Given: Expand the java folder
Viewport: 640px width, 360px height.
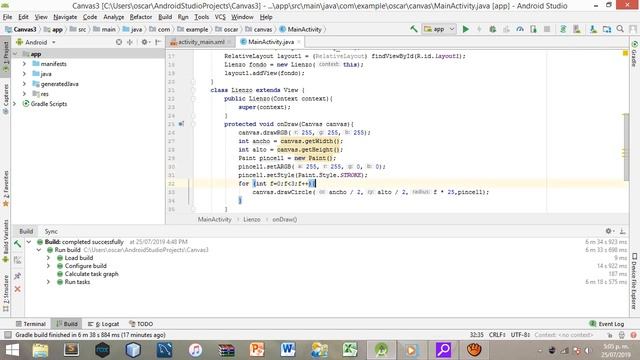Looking at the screenshot, I should [24, 74].
